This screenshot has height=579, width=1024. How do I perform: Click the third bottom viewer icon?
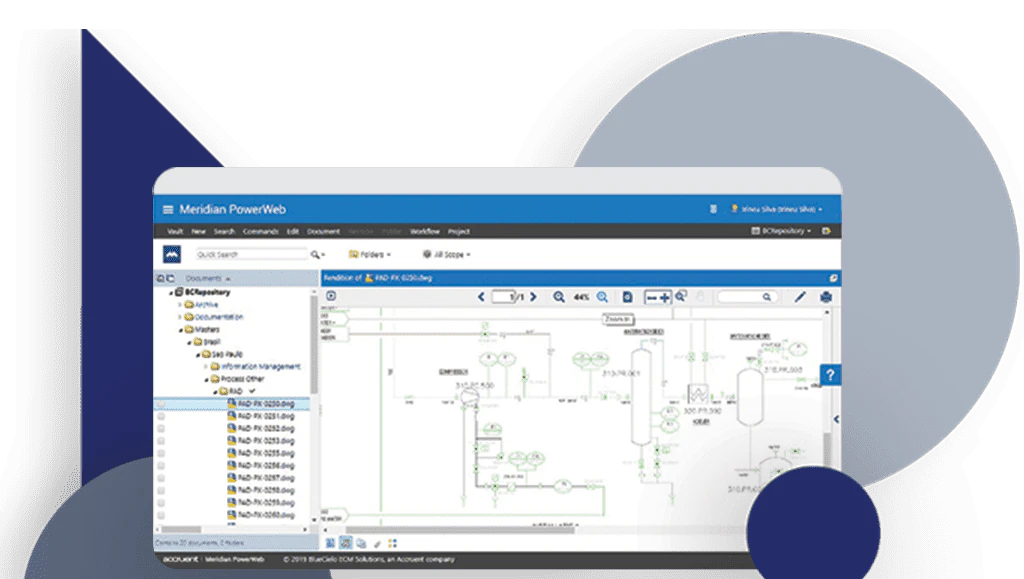pos(361,543)
